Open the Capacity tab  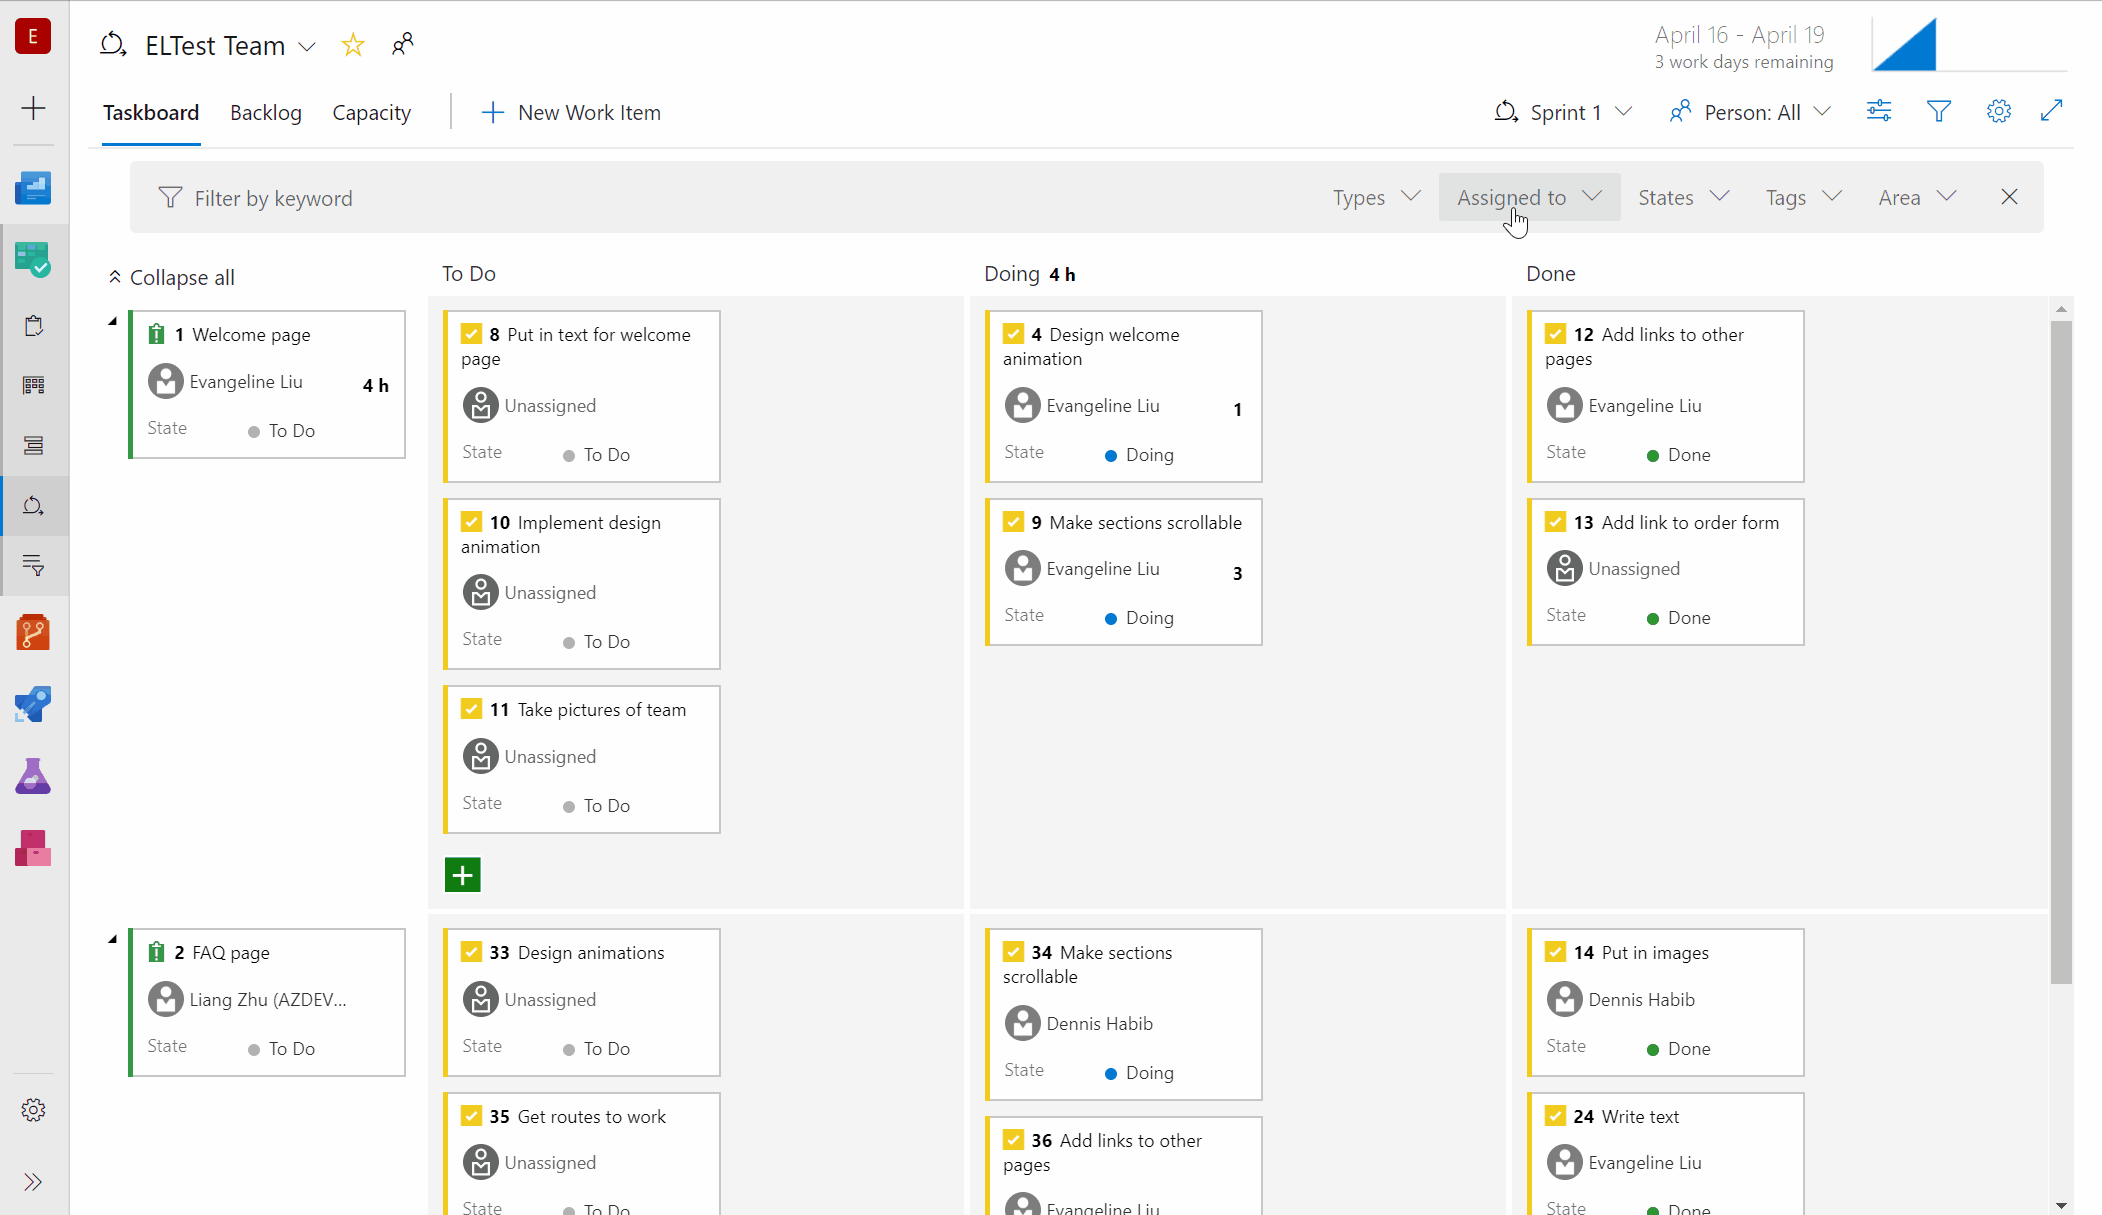tap(371, 112)
